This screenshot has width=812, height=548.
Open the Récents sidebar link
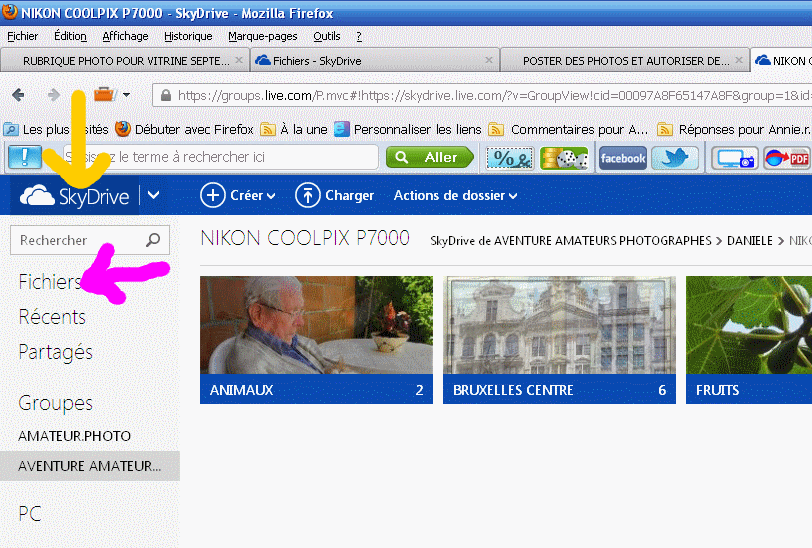pos(52,317)
